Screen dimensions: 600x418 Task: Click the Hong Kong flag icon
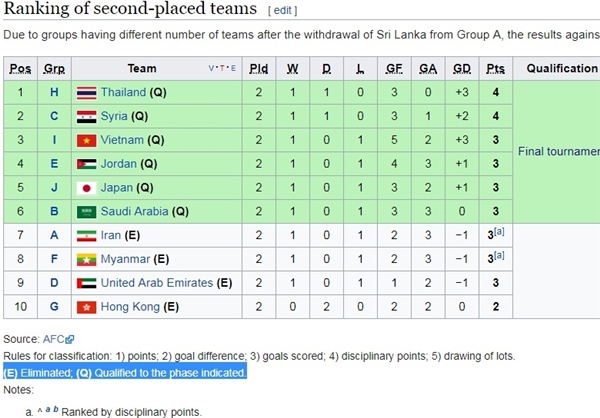coord(86,307)
